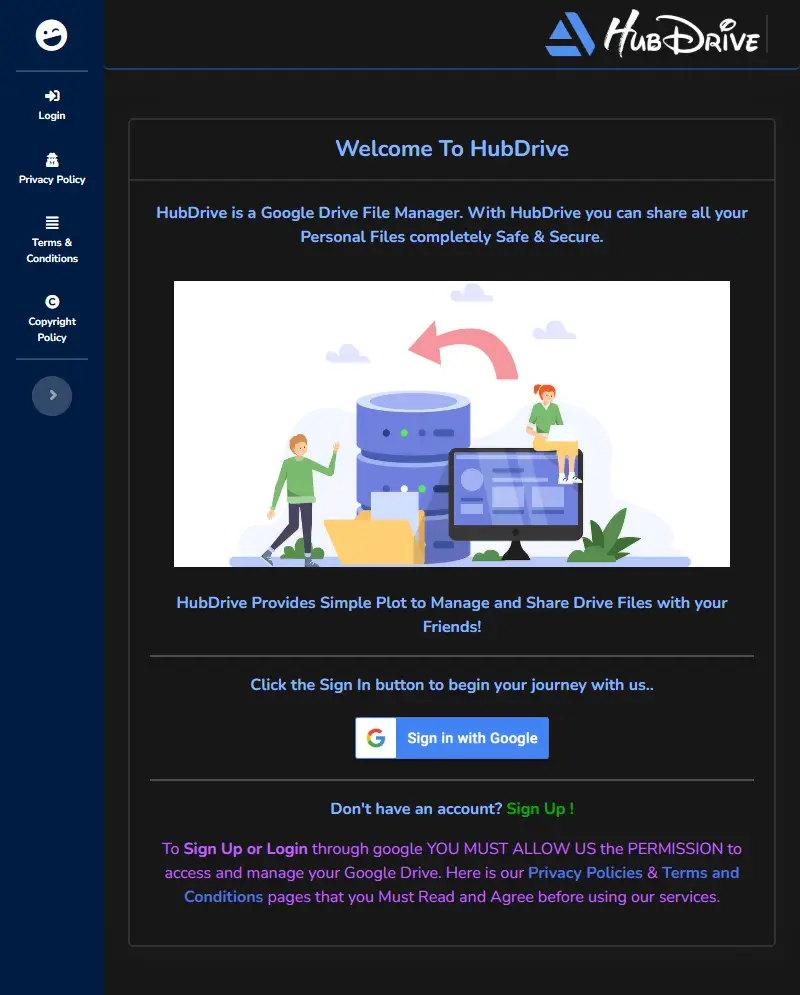This screenshot has width=800, height=995.
Task: Click the storage illustration image
Action: coord(452,424)
